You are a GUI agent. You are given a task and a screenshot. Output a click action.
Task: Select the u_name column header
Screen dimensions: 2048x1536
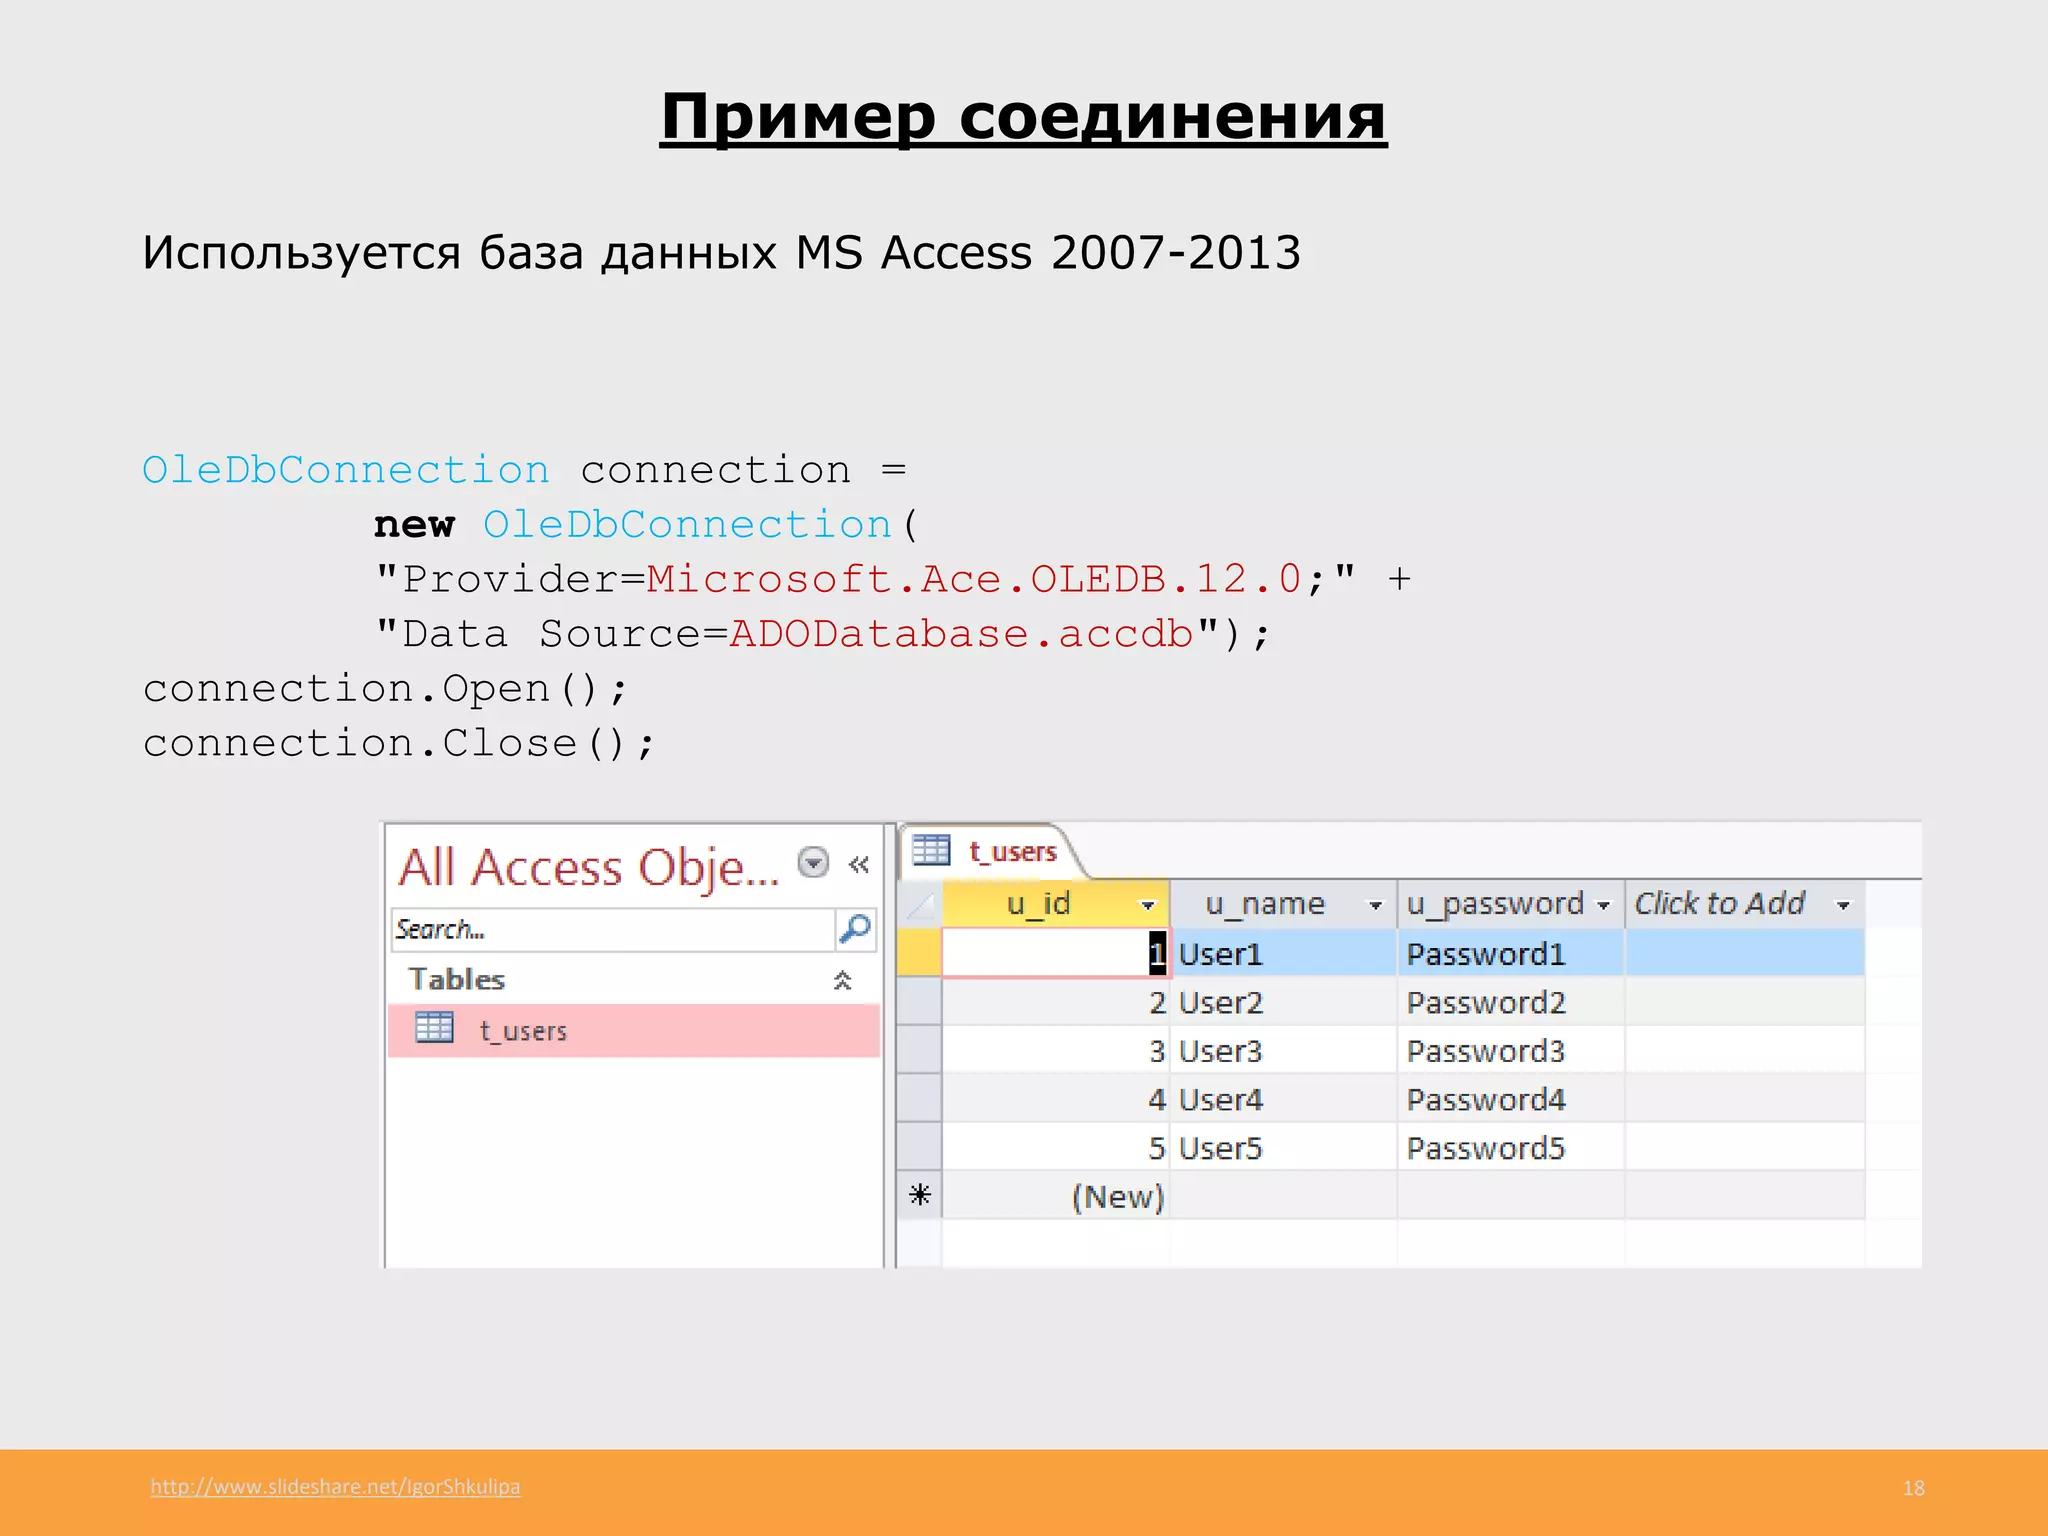point(1283,904)
